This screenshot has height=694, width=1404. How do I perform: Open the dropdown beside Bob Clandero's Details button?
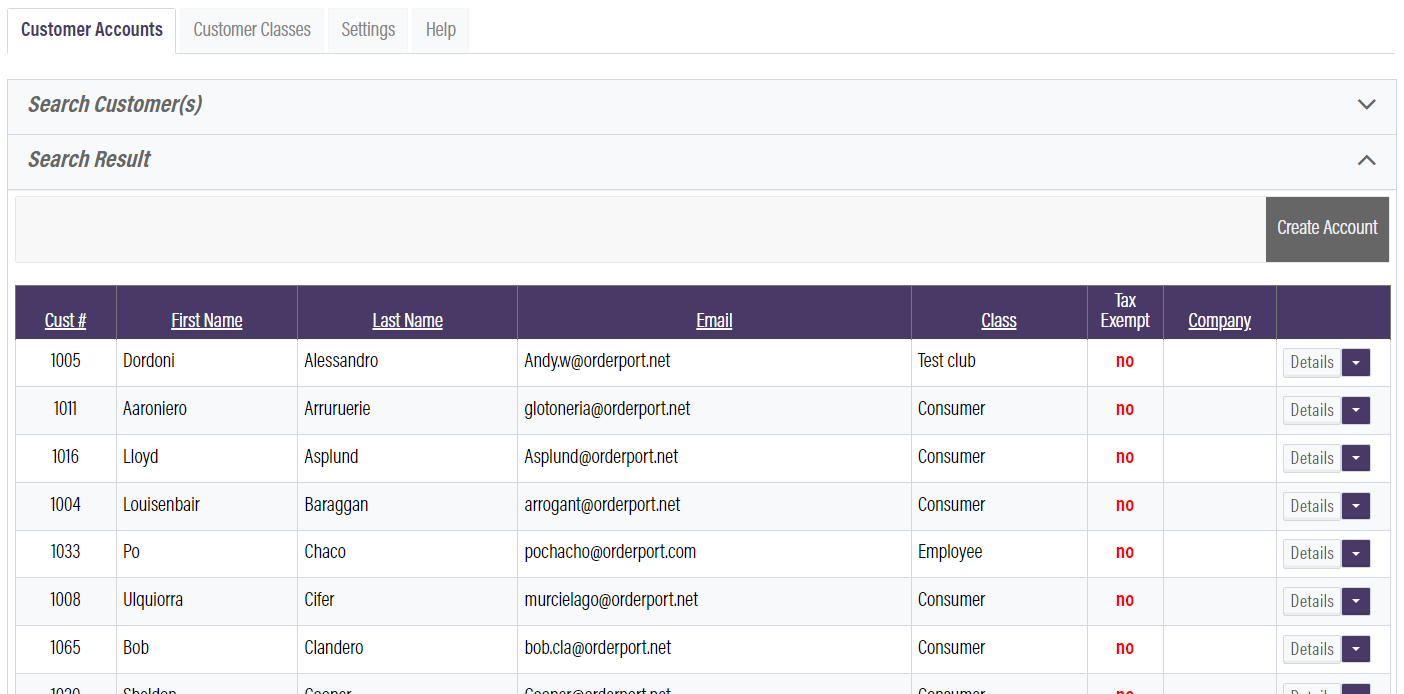pos(1356,648)
